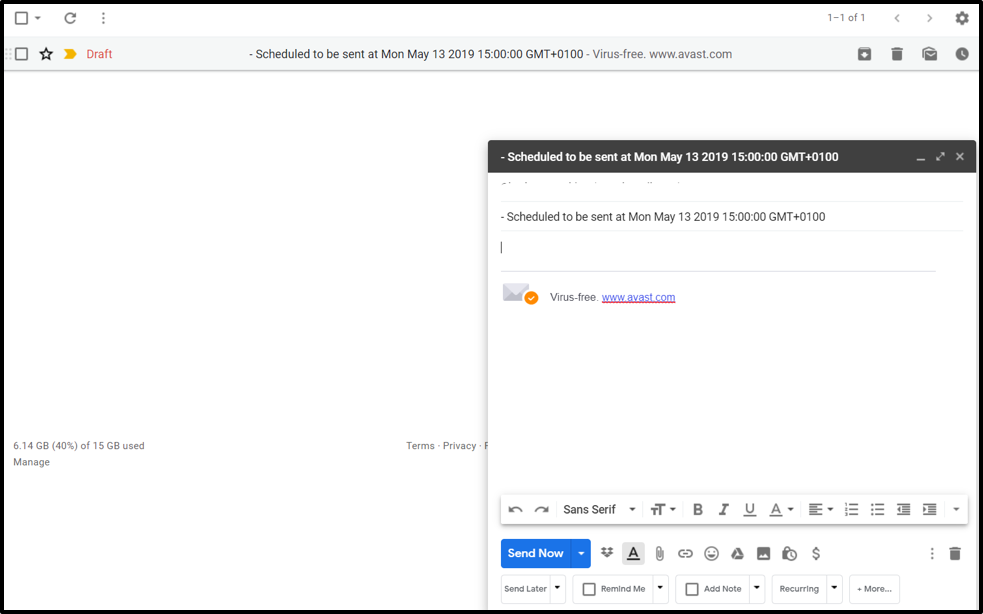Expand the arrow next to Send Now
The image size is (983, 614).
pos(581,553)
